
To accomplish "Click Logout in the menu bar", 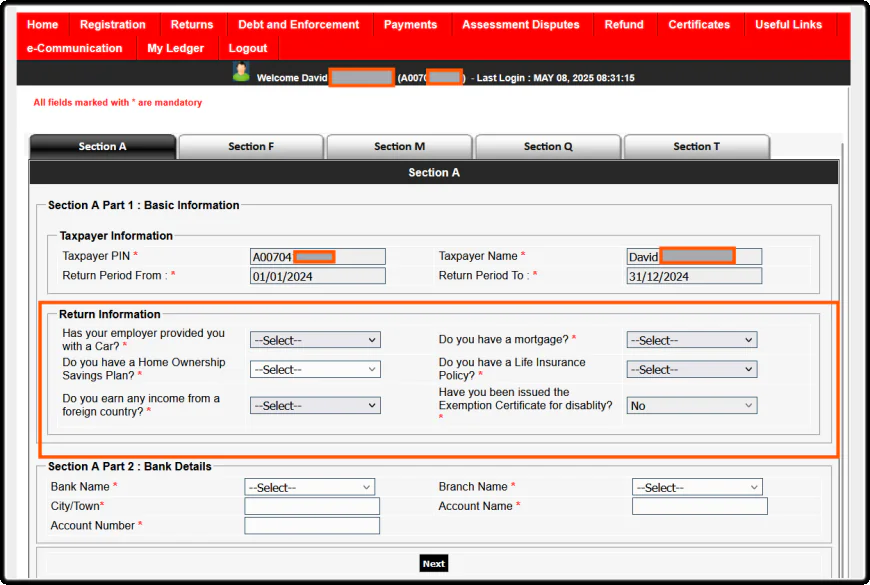I will point(248,48).
